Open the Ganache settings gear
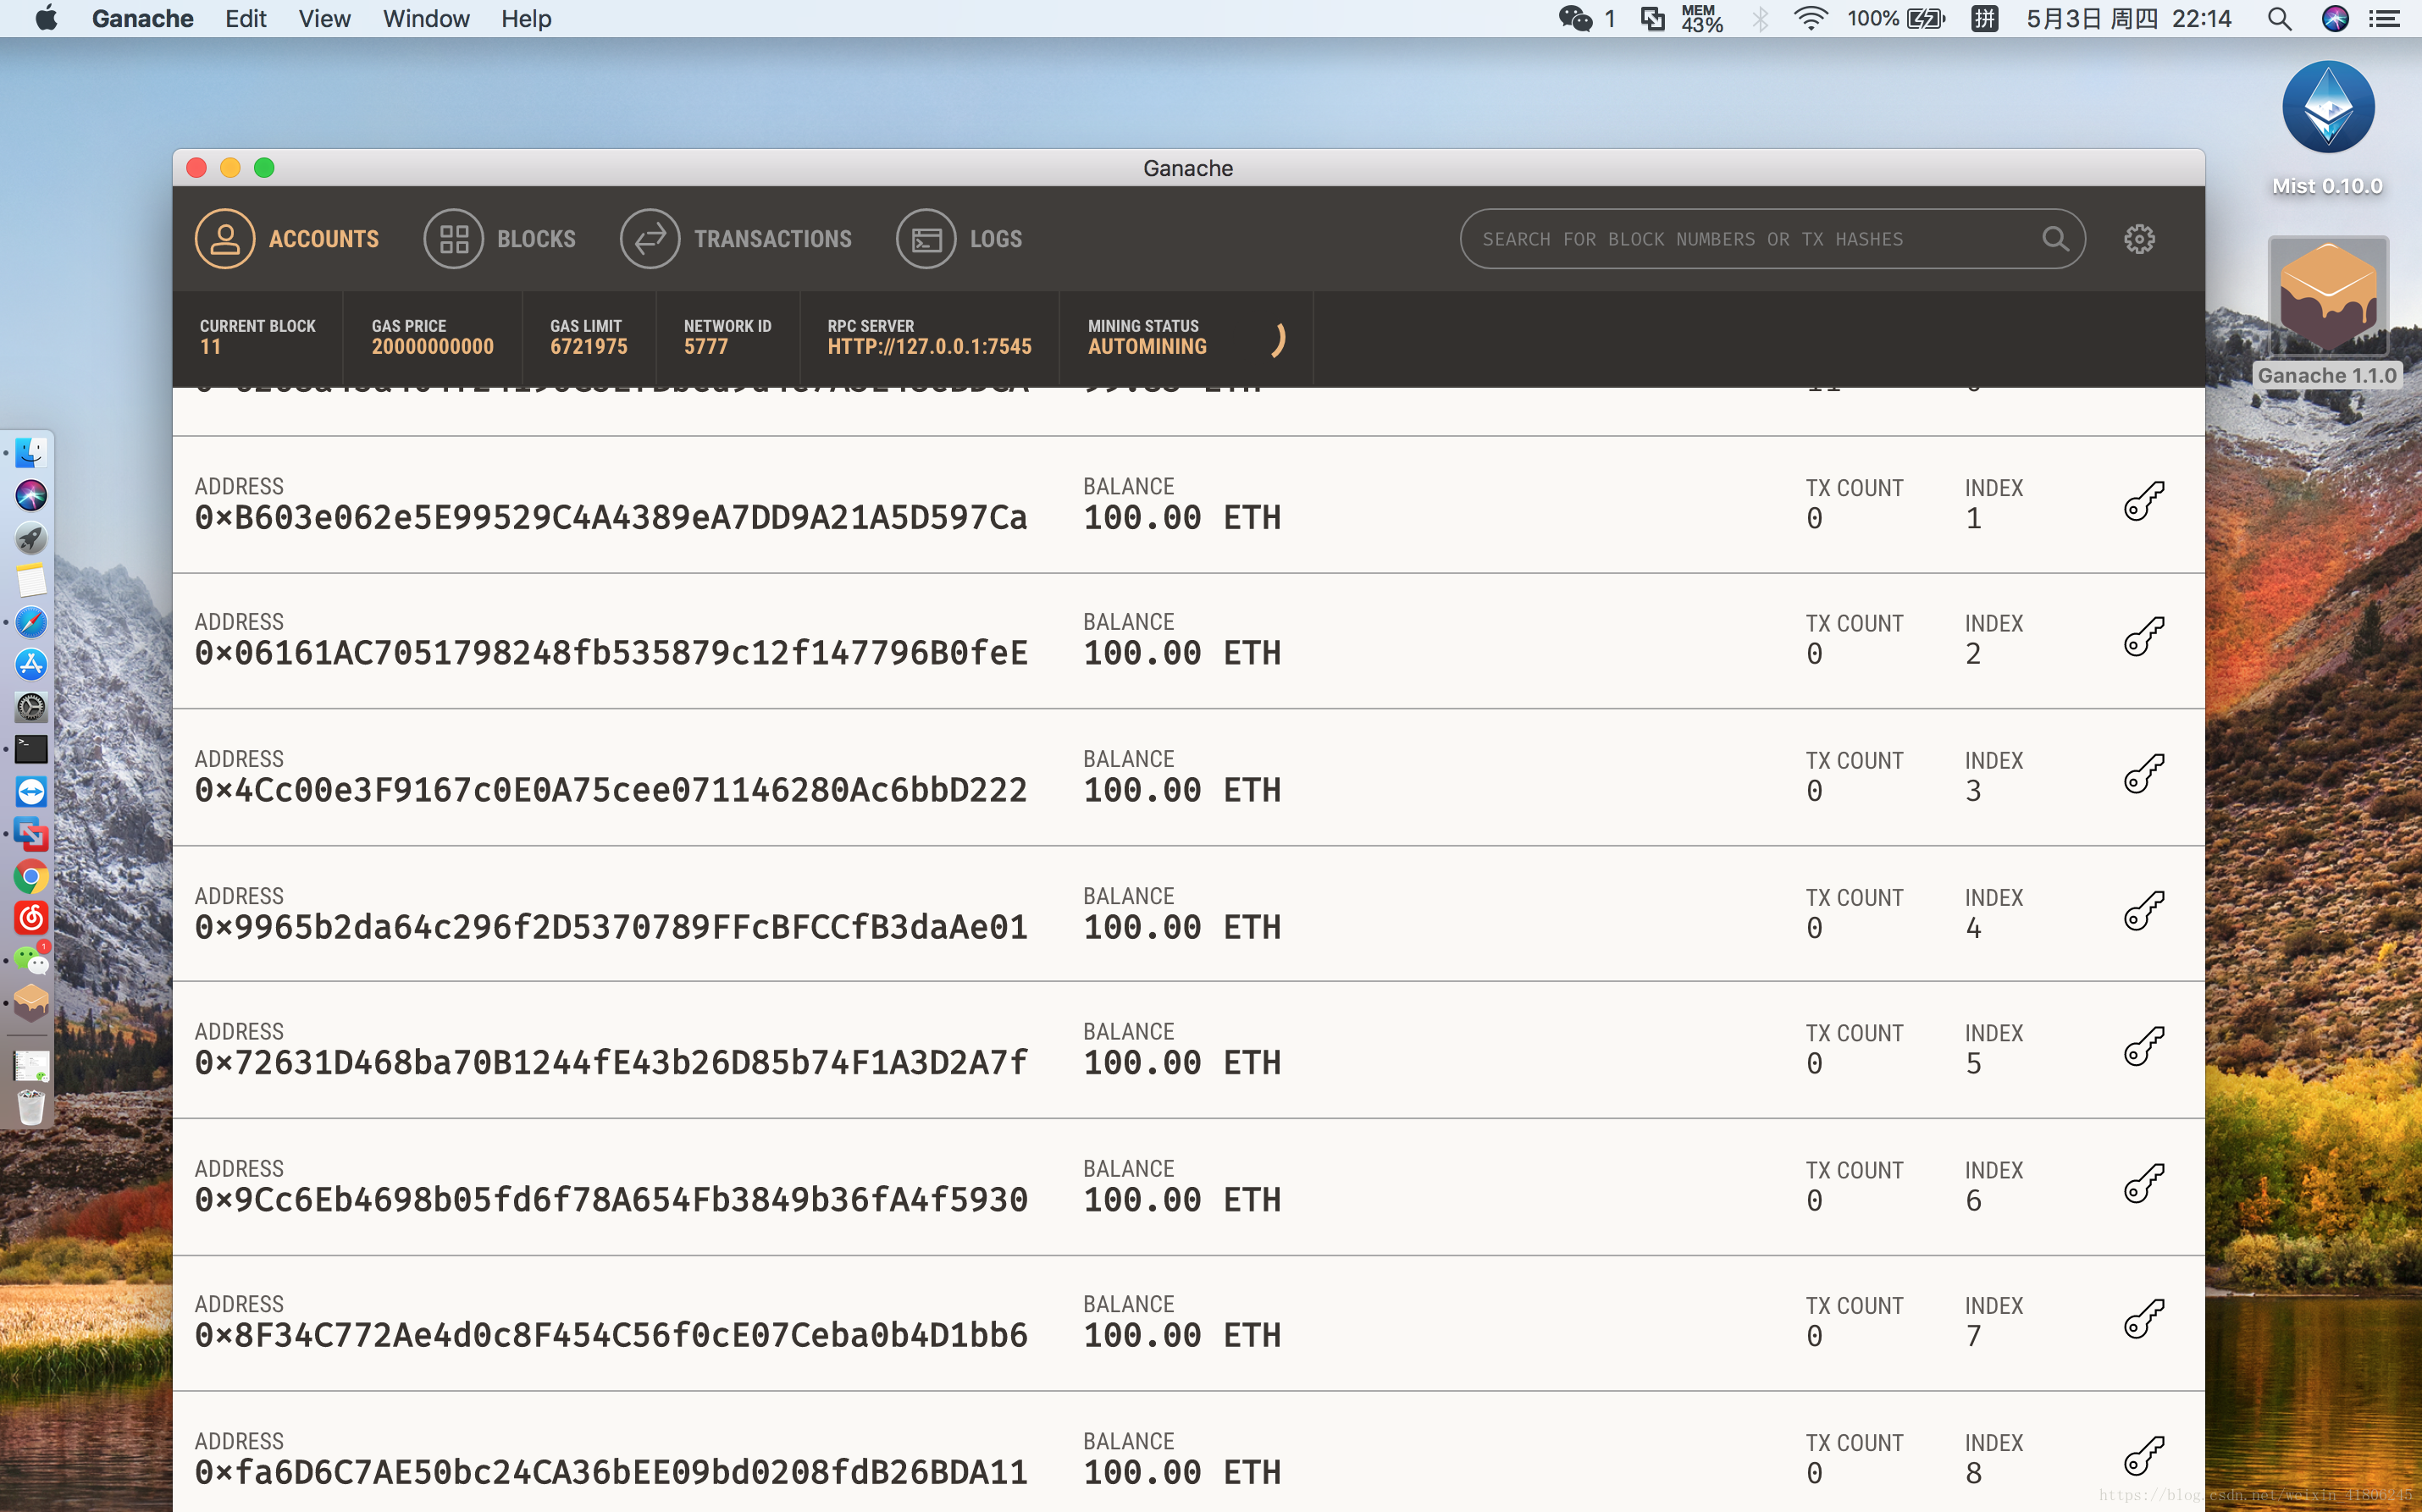Image resolution: width=2422 pixels, height=1512 pixels. pyautogui.click(x=2139, y=239)
